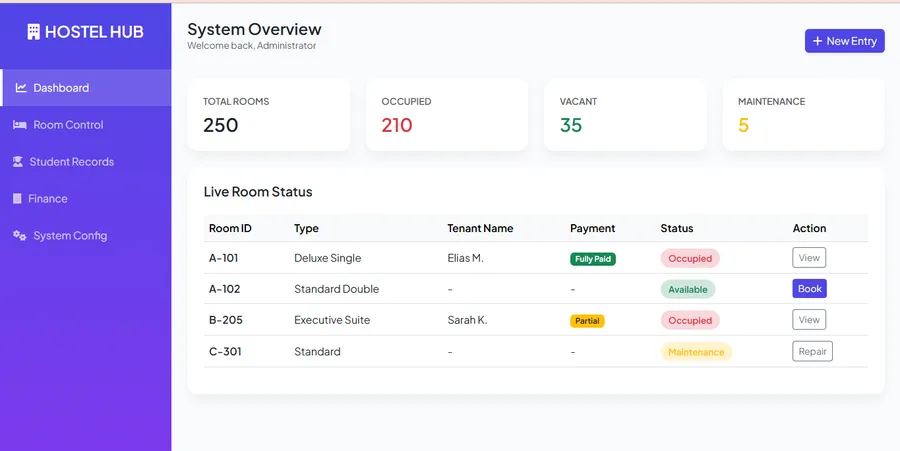Click the Room Control bed icon
Viewport: 900px width, 451px height.
20,125
